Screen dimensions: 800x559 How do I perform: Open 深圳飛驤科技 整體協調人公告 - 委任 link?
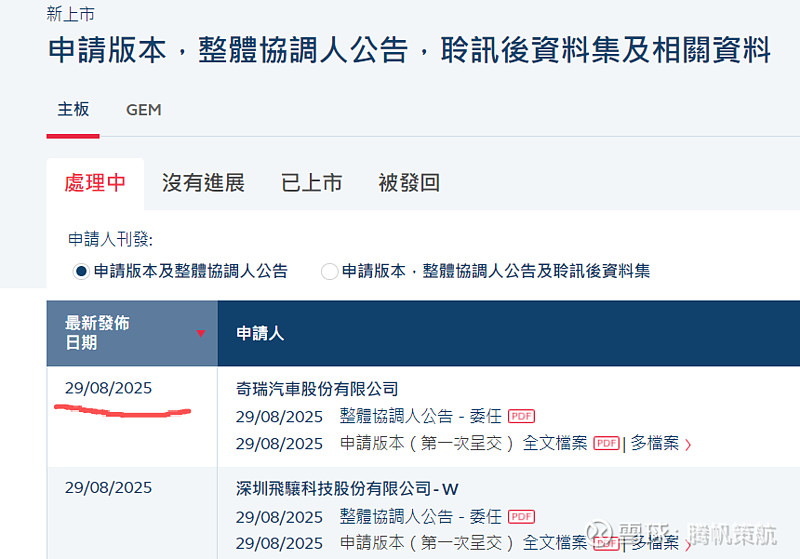point(421,517)
